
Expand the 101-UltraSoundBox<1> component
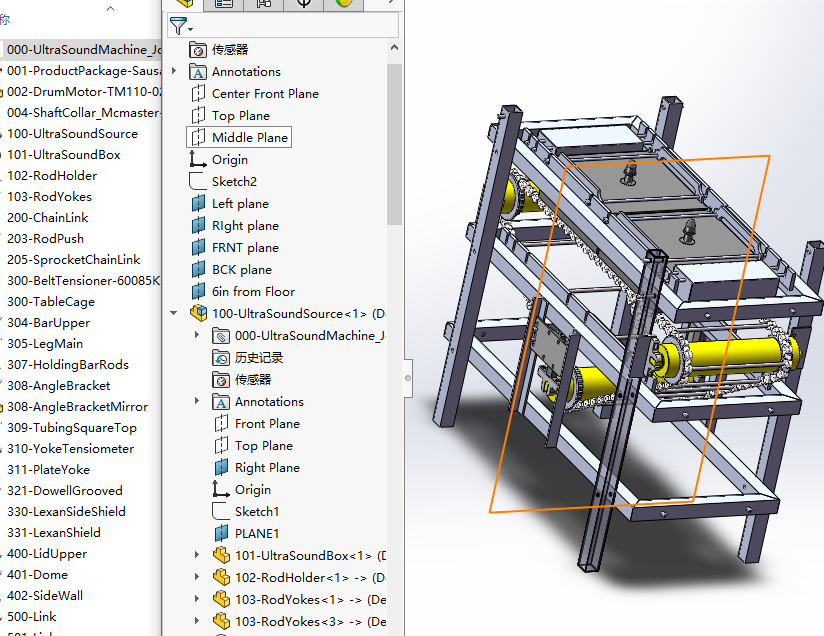(197, 555)
